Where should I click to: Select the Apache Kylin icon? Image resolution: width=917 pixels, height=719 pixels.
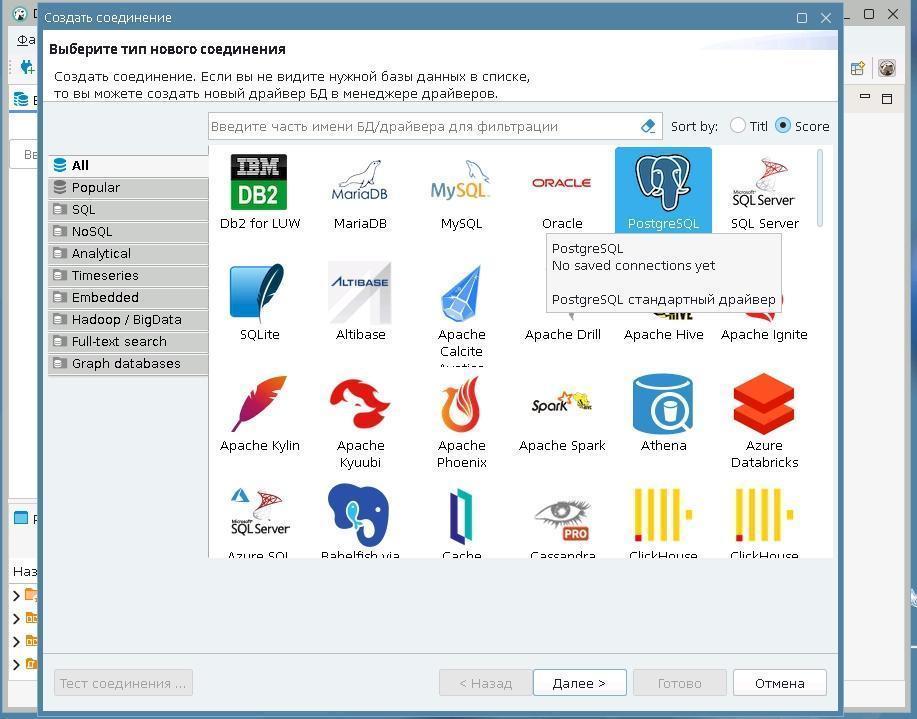point(259,405)
